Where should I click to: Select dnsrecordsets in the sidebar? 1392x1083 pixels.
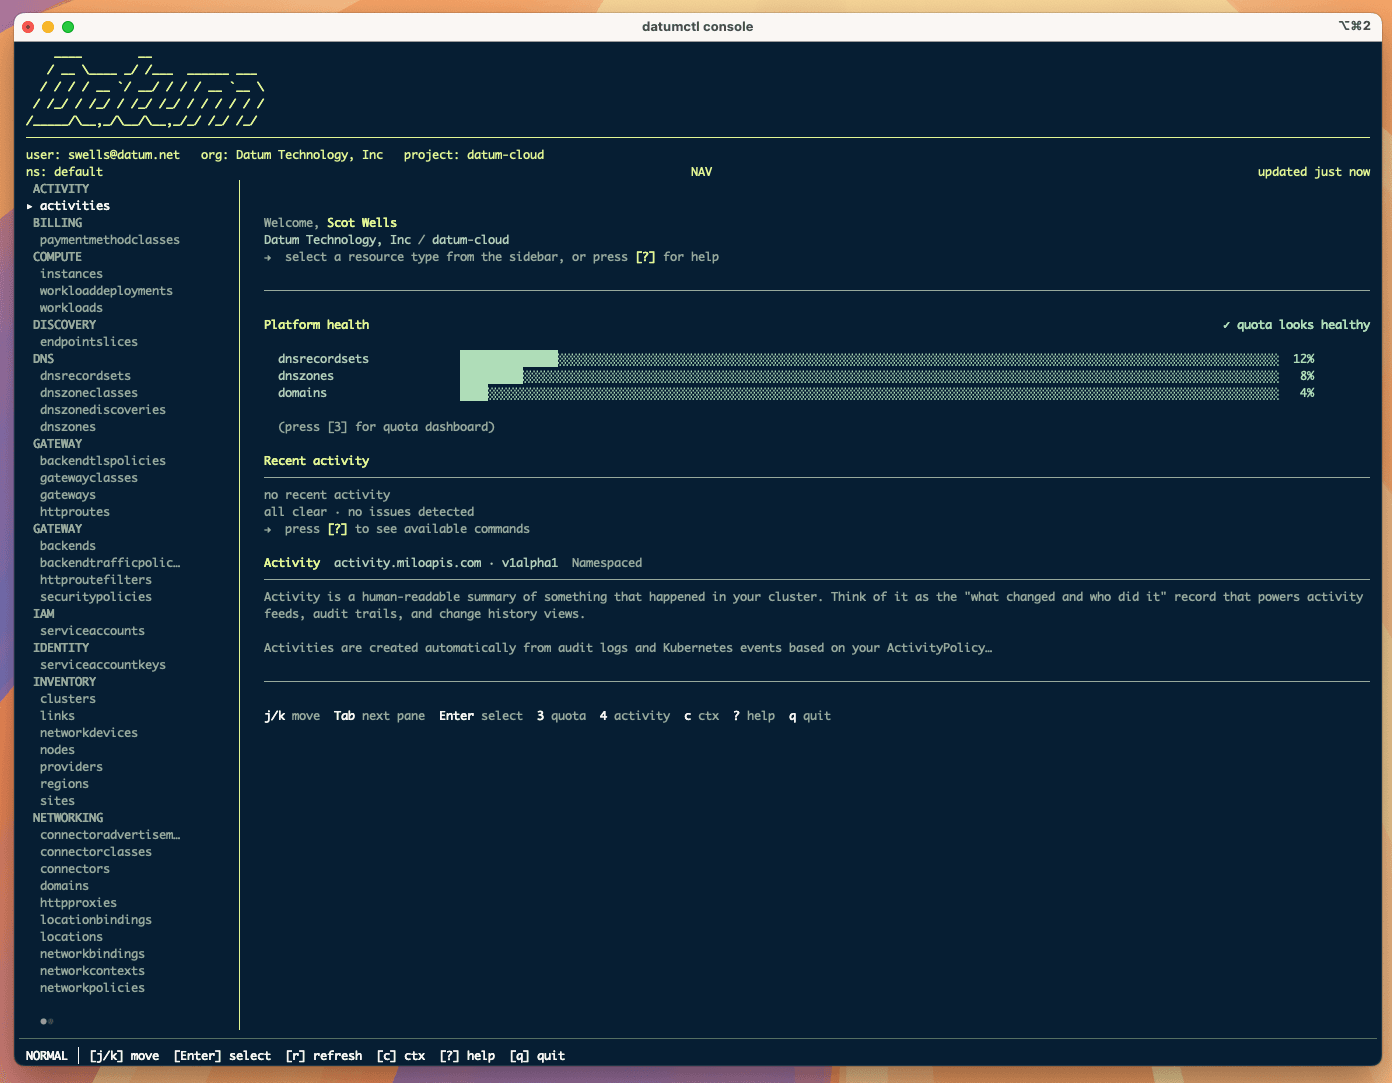coord(85,376)
